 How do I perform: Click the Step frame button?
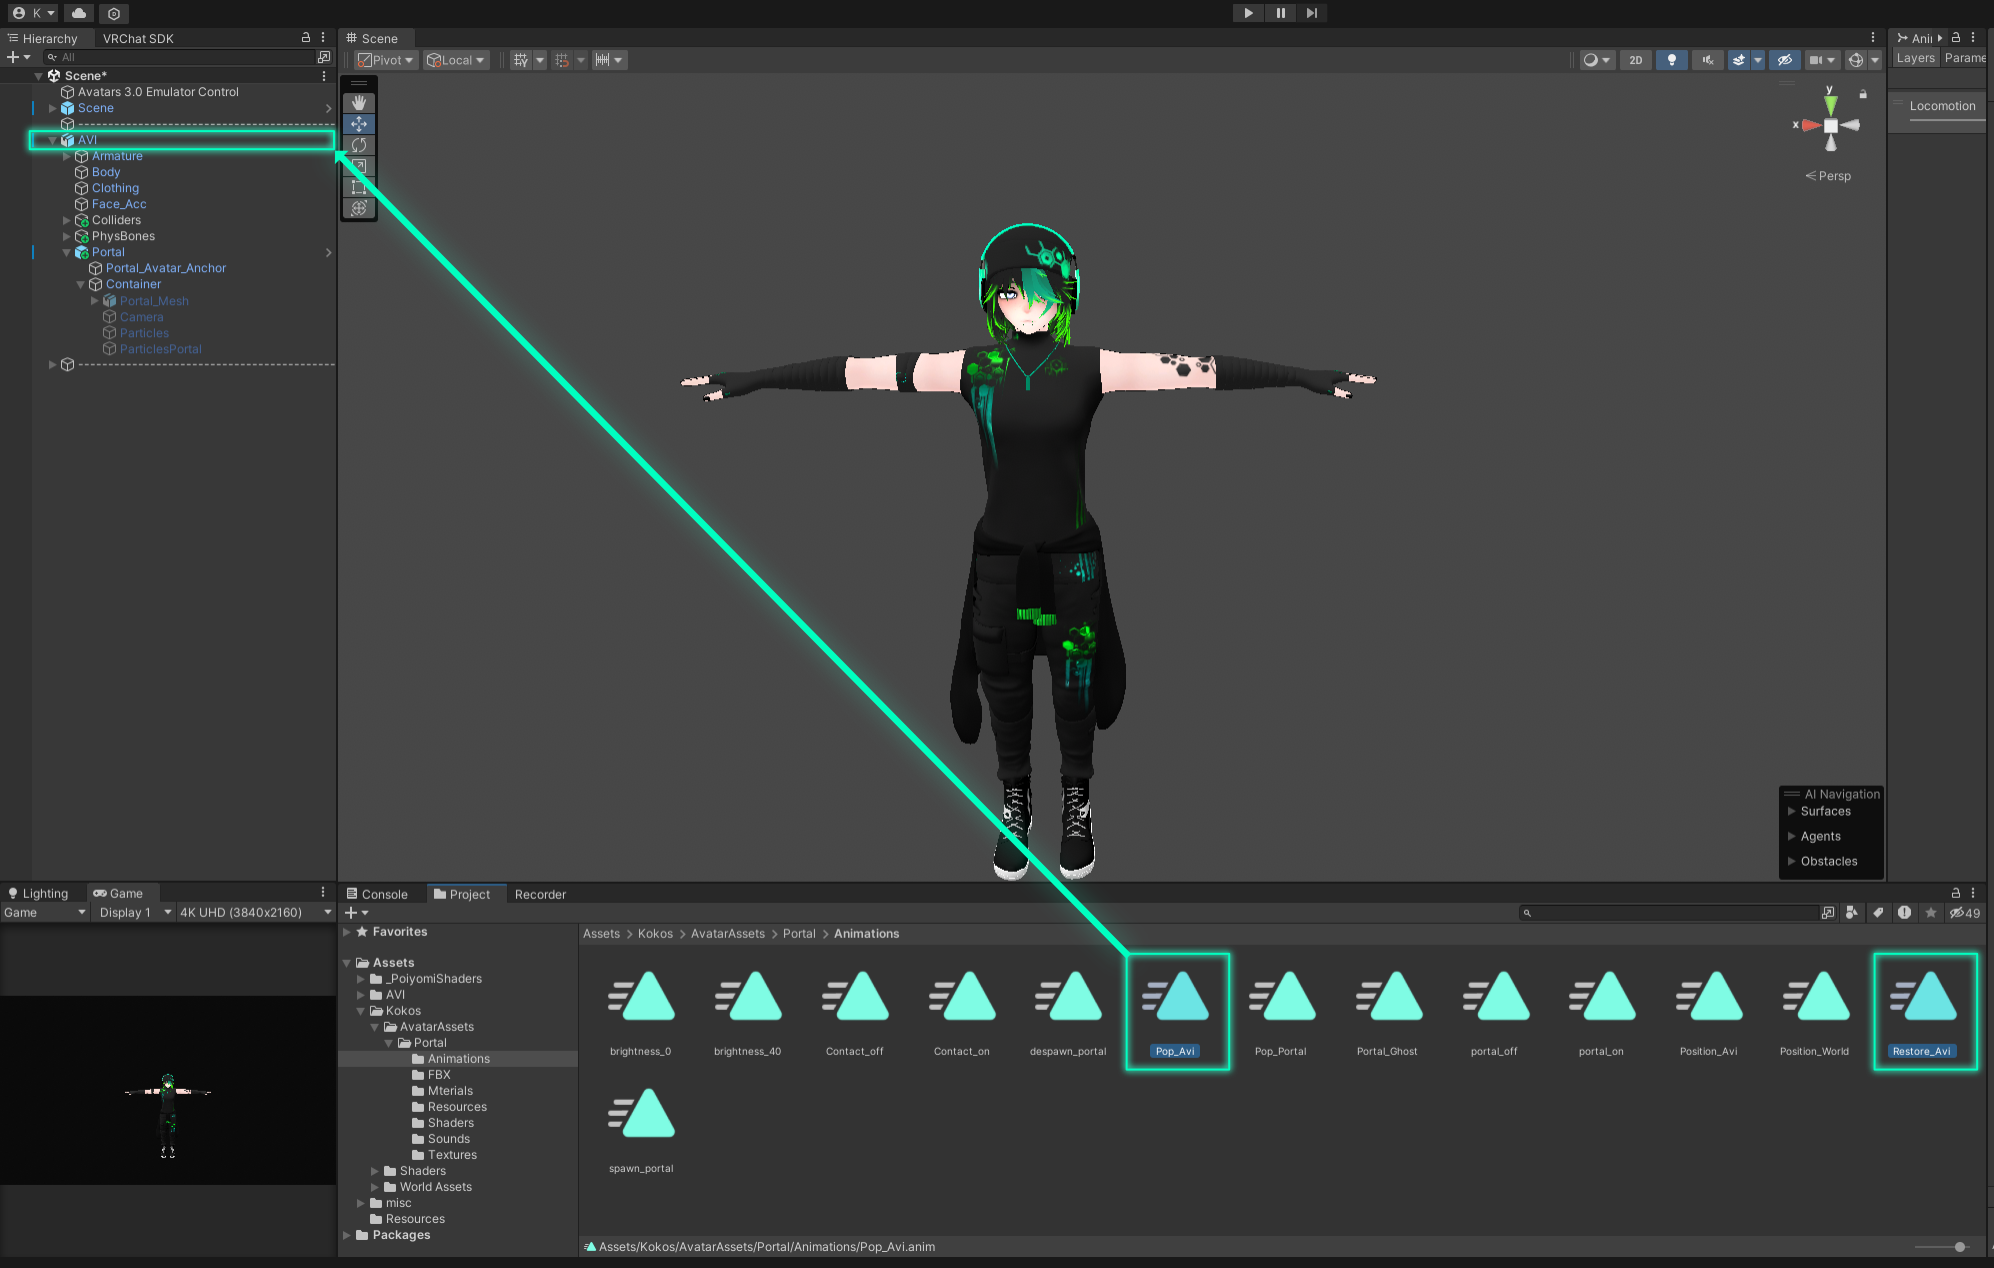coord(1311,13)
